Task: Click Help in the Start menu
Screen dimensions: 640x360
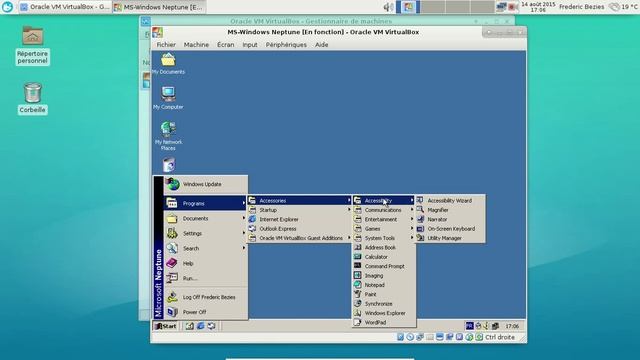Action: click(x=206, y=263)
